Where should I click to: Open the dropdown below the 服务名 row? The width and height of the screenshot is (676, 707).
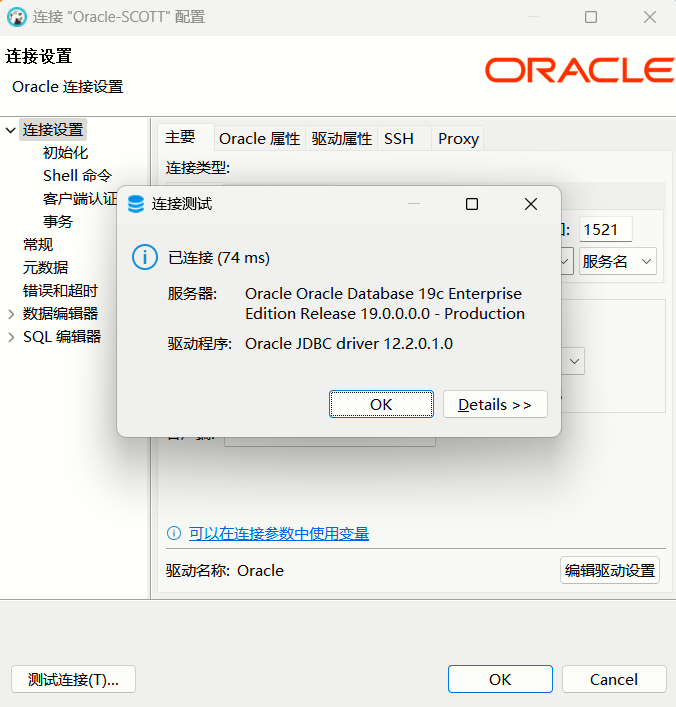[574, 361]
